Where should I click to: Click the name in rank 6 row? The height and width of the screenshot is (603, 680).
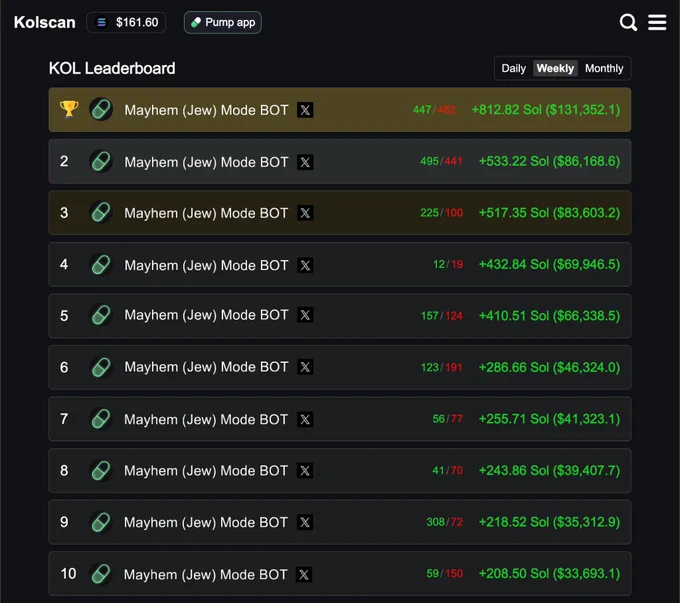point(206,367)
